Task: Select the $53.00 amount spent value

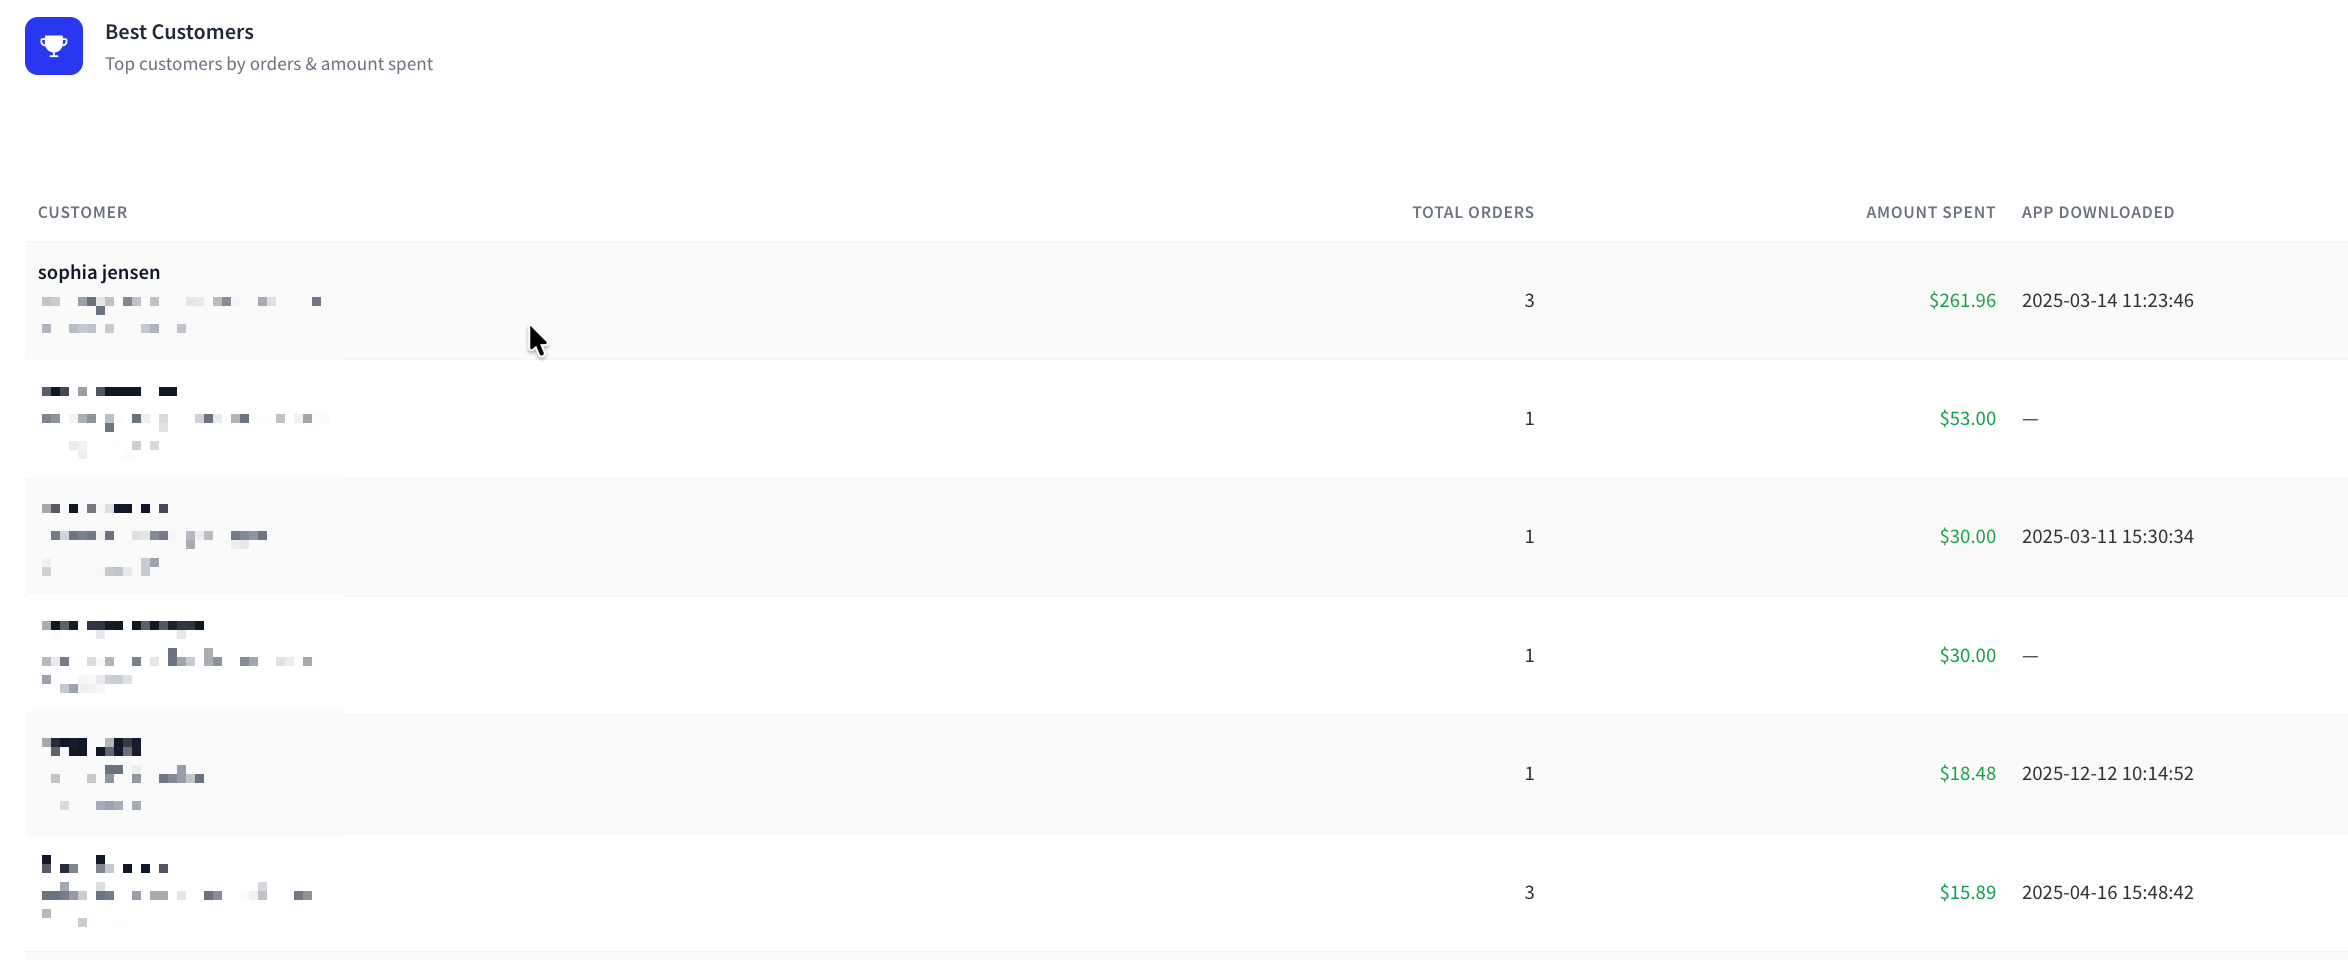Action: click(x=1967, y=418)
